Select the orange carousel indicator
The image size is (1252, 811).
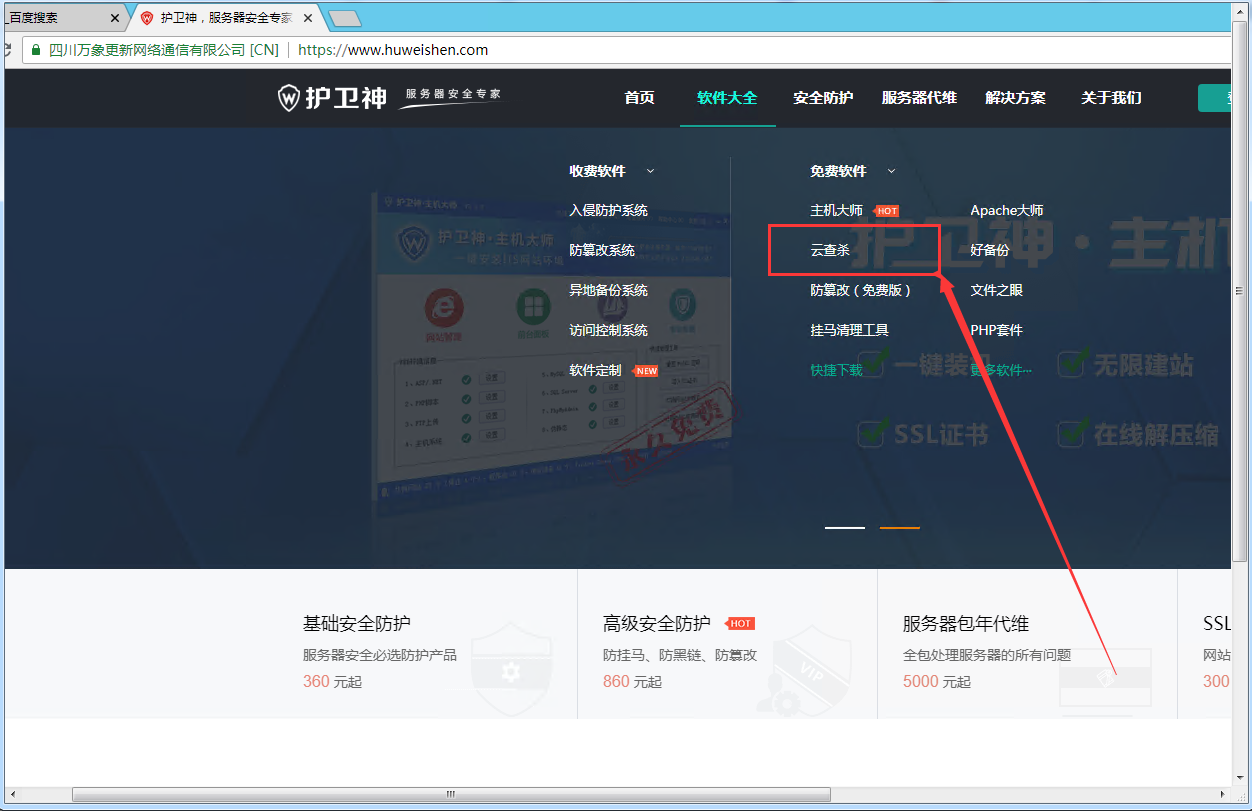tap(900, 527)
